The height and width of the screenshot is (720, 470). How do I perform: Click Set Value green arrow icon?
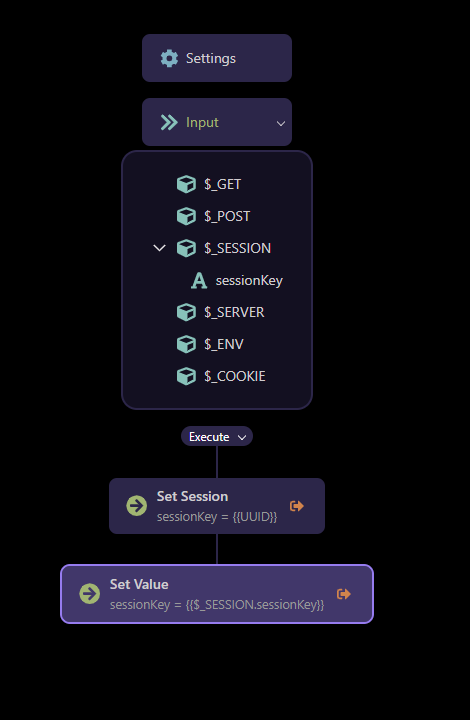[90, 594]
